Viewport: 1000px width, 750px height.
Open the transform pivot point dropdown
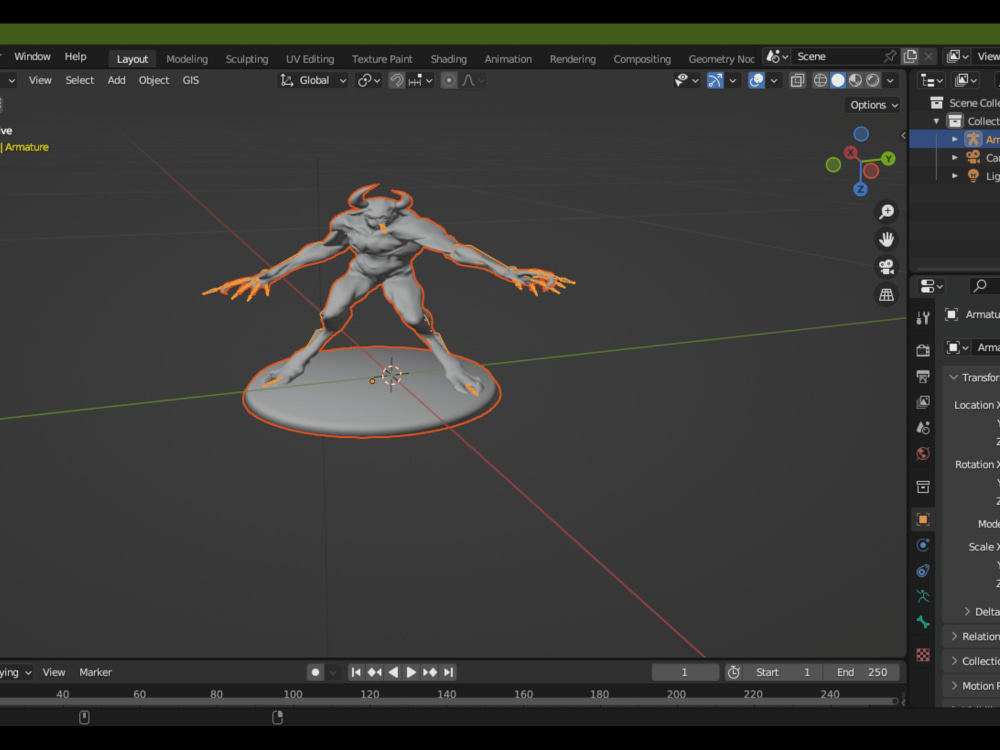369,80
